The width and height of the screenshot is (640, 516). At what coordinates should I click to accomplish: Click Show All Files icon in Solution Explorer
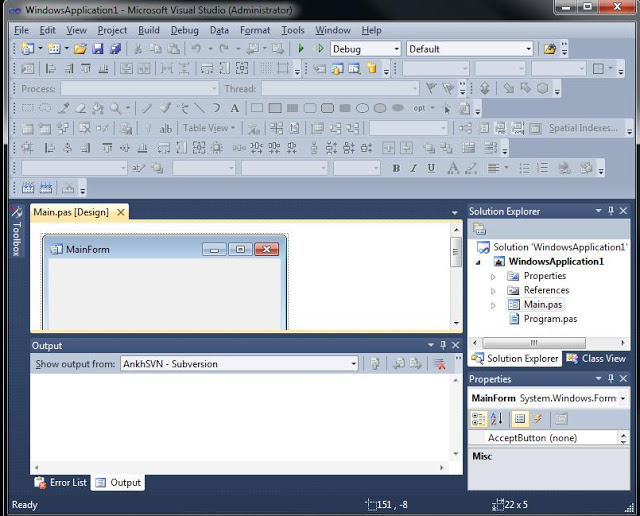(480, 229)
